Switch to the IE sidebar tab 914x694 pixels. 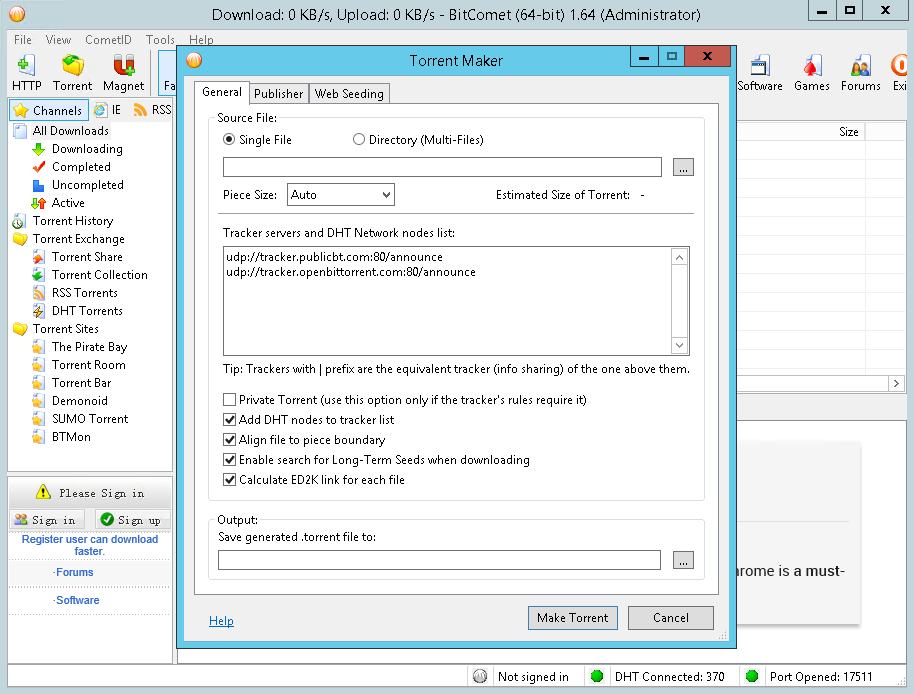point(108,110)
